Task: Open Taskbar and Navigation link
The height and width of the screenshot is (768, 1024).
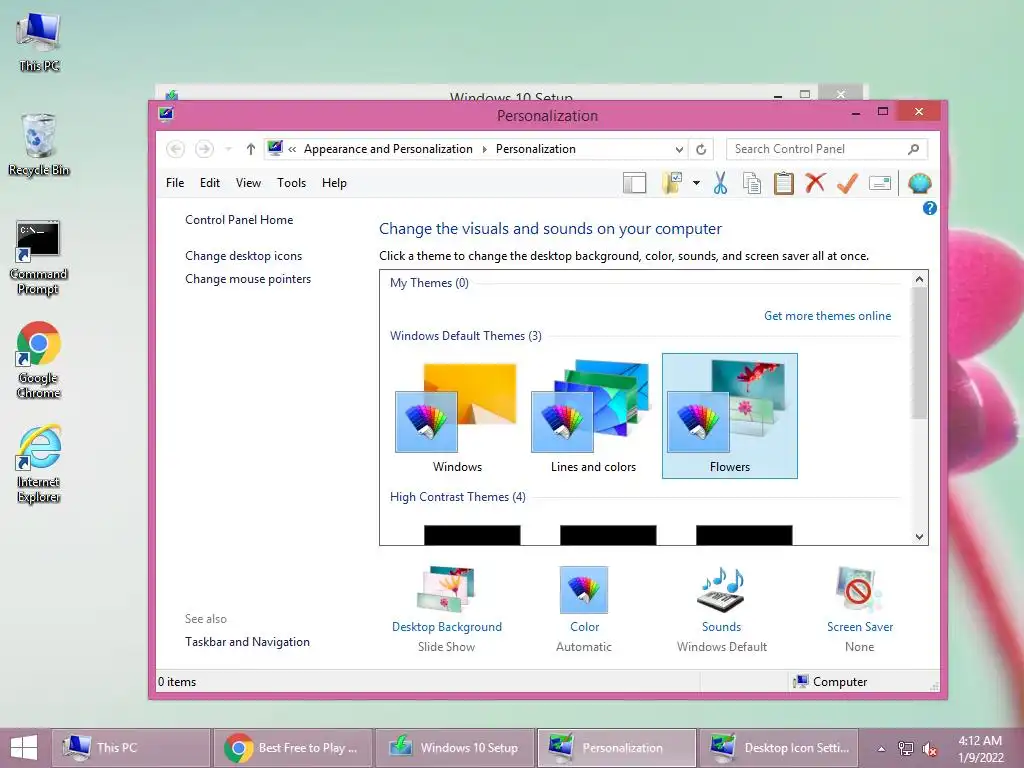Action: (248, 642)
